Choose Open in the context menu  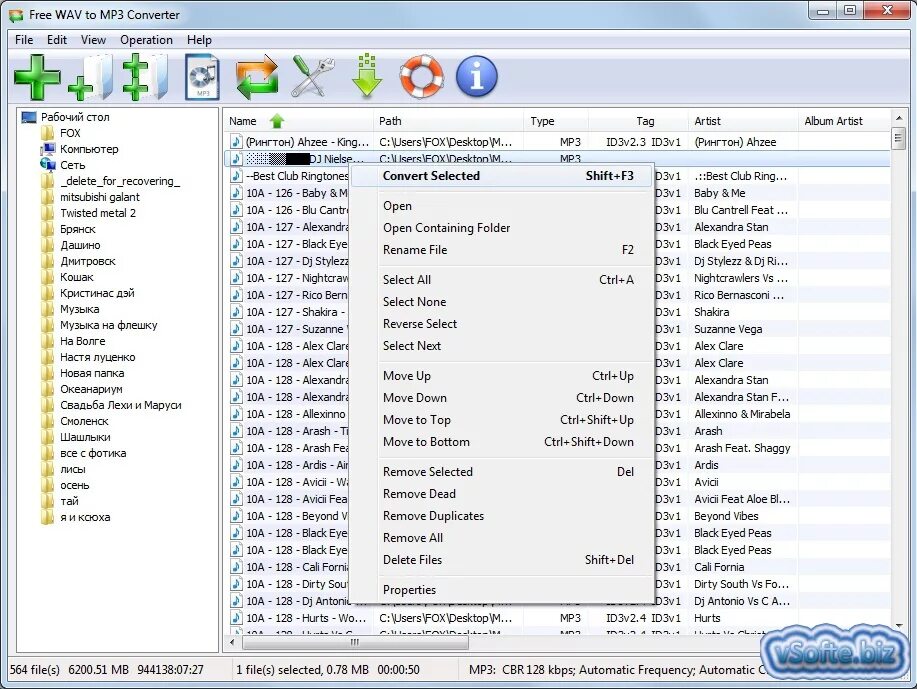(x=502, y=206)
